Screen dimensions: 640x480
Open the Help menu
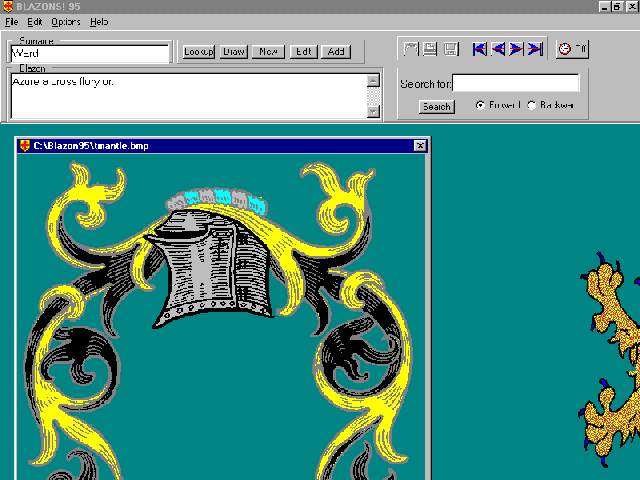click(99, 21)
